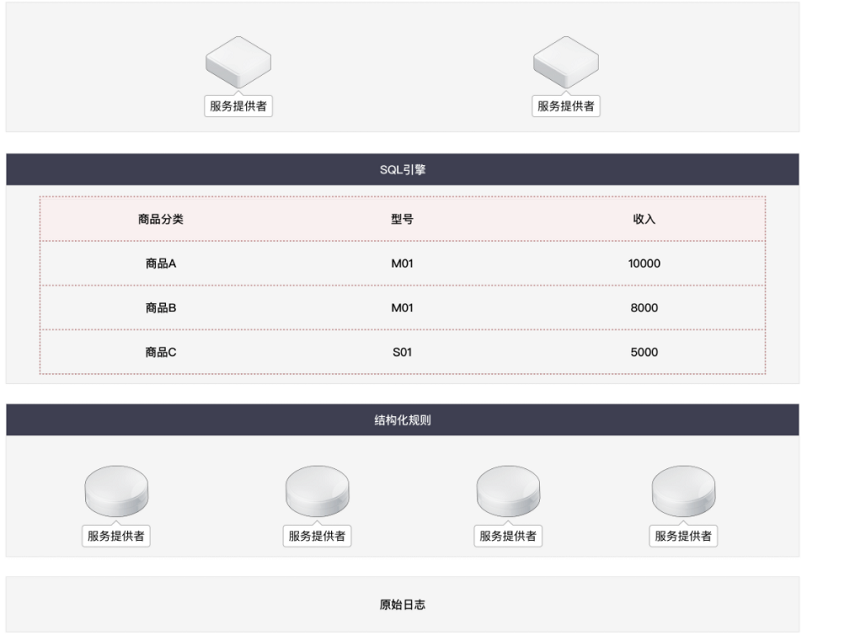Click the S01 model cell
850x641 pixels.
click(x=402, y=352)
